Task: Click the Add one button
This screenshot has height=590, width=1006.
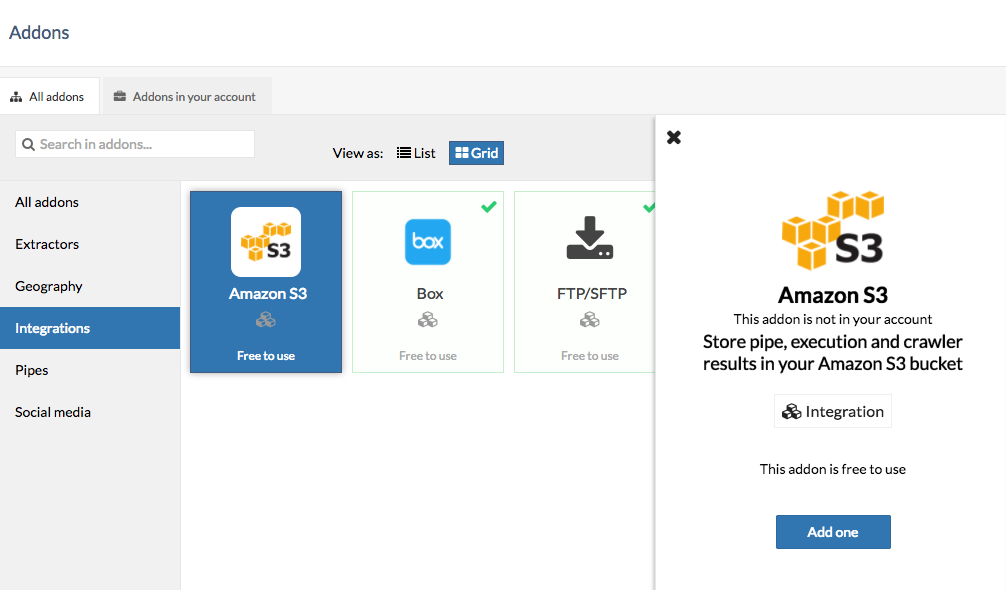Action: pyautogui.click(x=833, y=531)
